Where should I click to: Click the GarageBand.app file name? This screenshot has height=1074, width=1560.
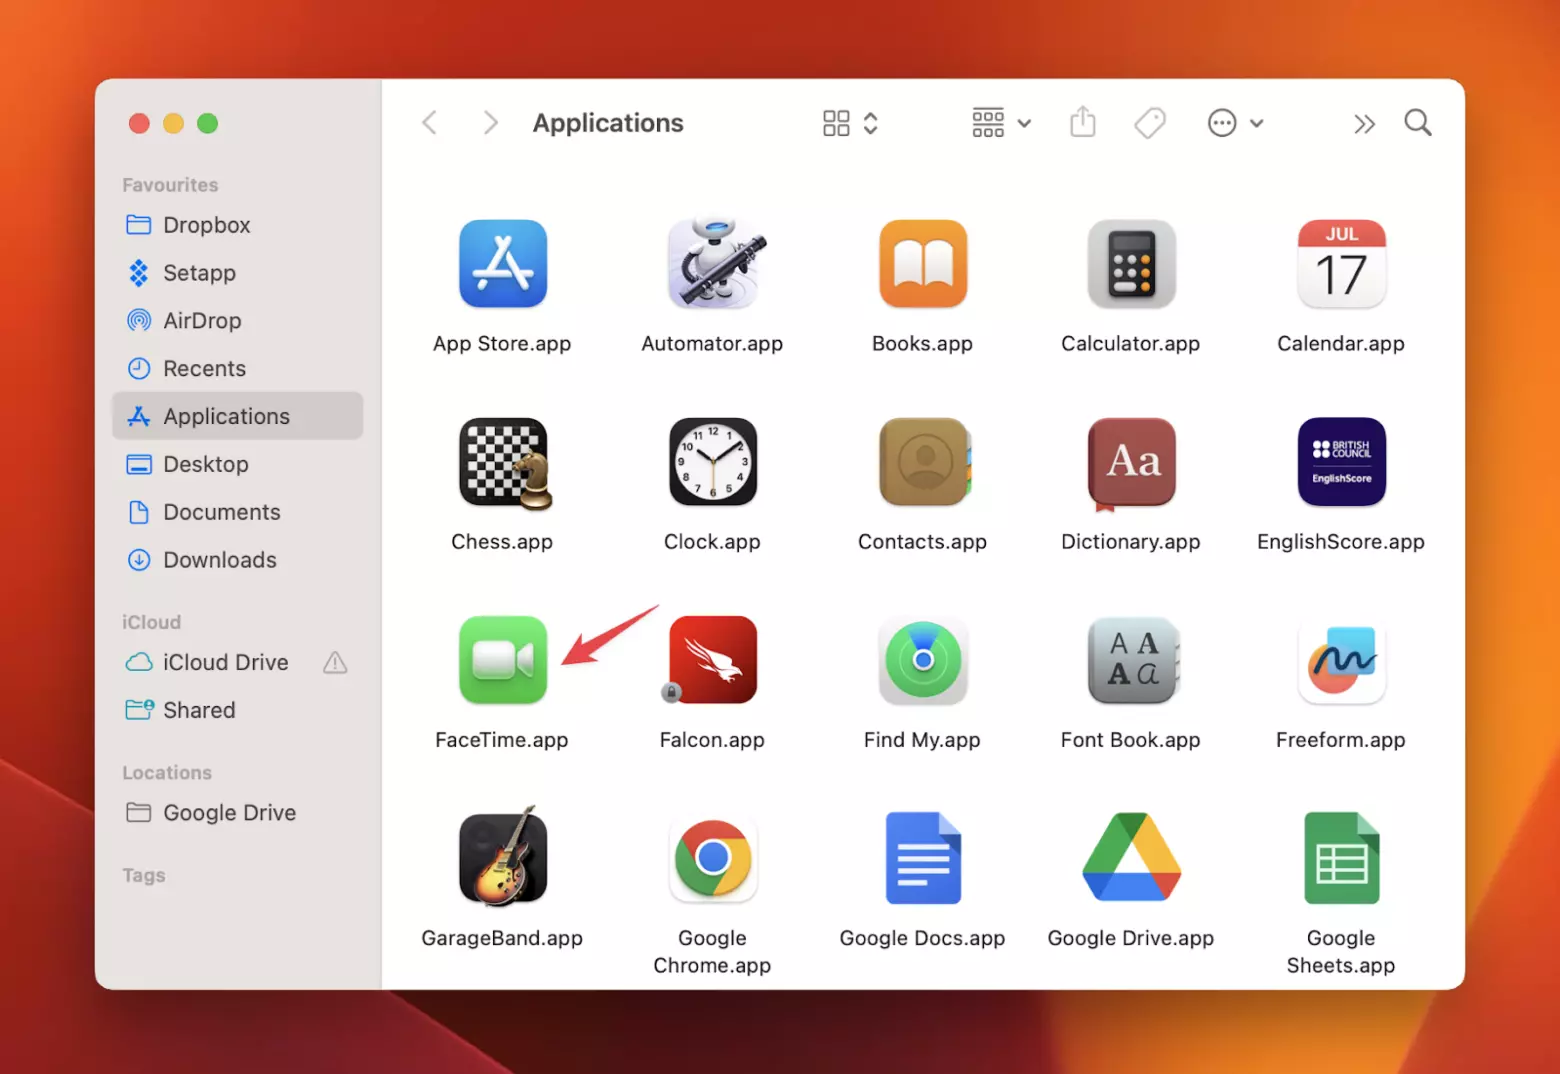(502, 938)
